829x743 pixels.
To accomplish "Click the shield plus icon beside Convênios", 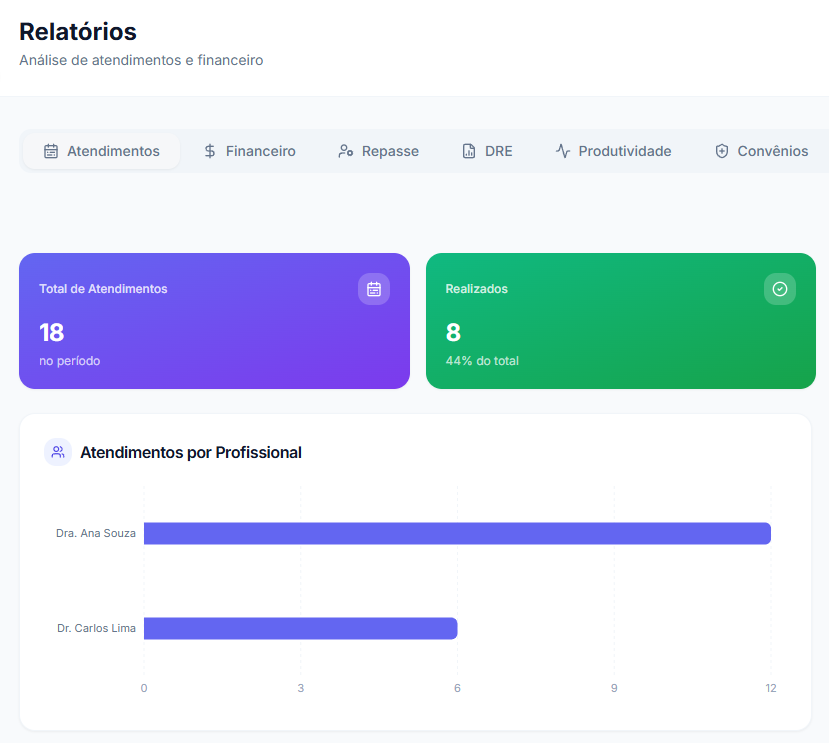I will pos(722,151).
